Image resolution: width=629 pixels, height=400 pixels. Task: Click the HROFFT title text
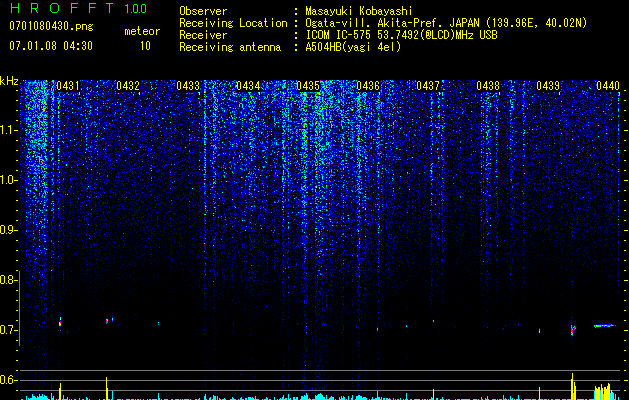[62, 8]
